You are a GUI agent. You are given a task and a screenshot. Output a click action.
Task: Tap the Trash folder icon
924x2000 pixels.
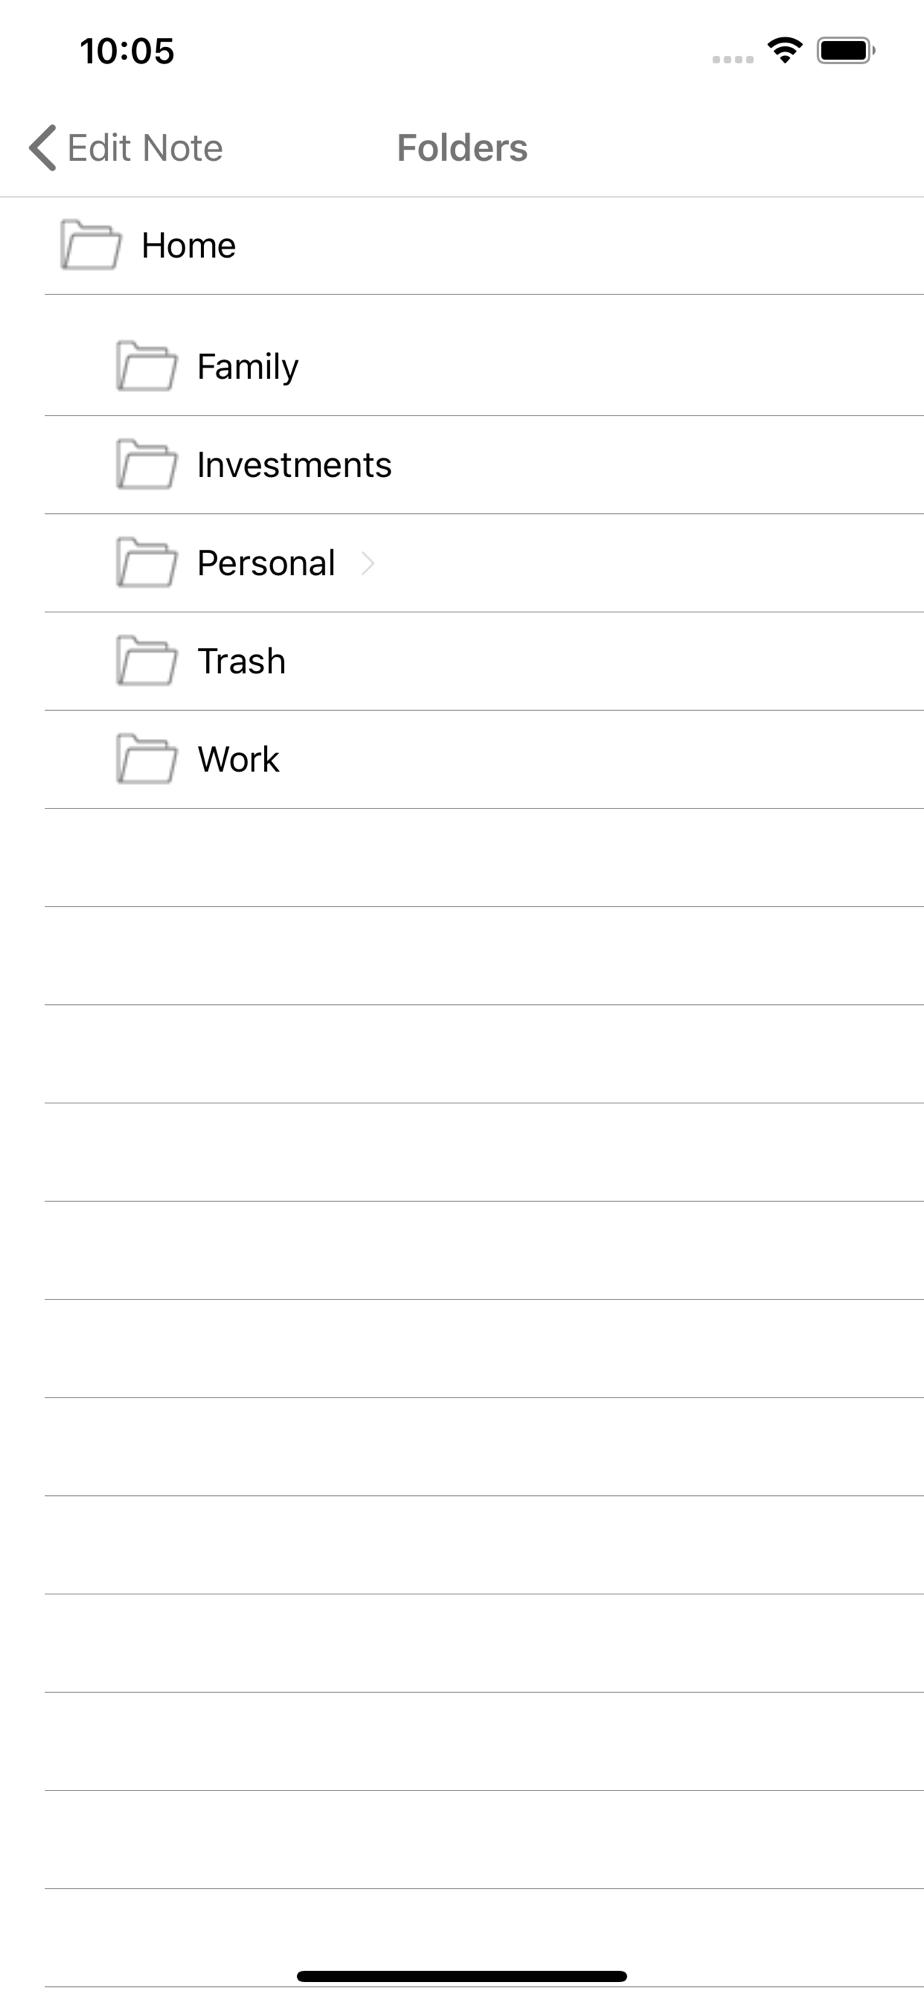point(146,661)
